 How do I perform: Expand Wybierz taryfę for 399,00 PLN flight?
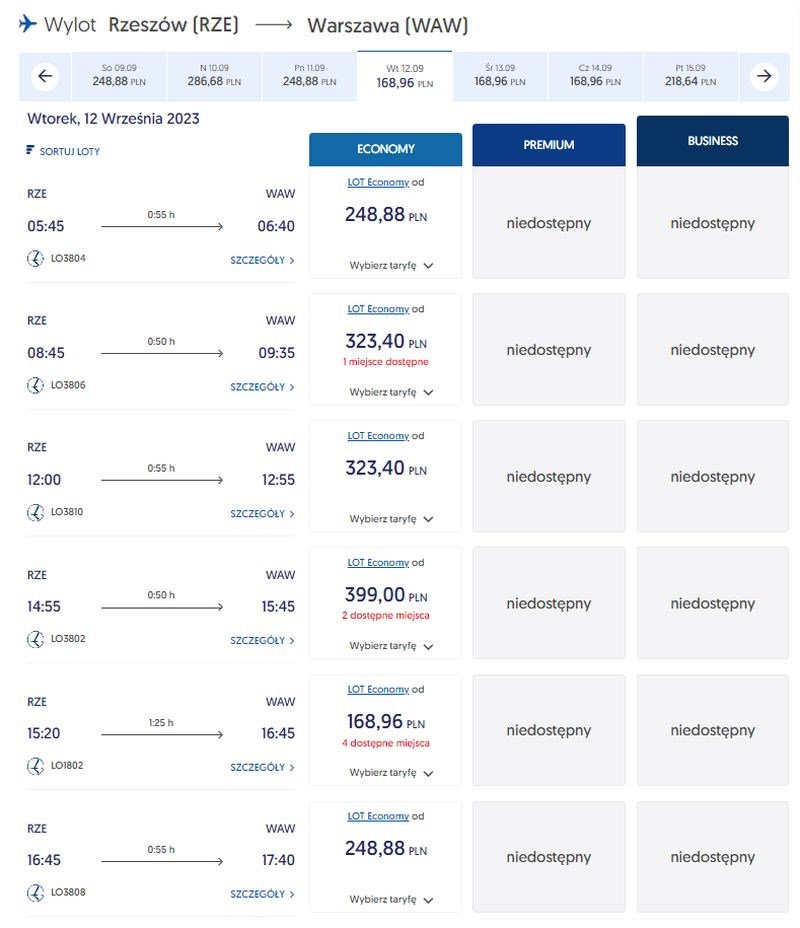click(391, 646)
